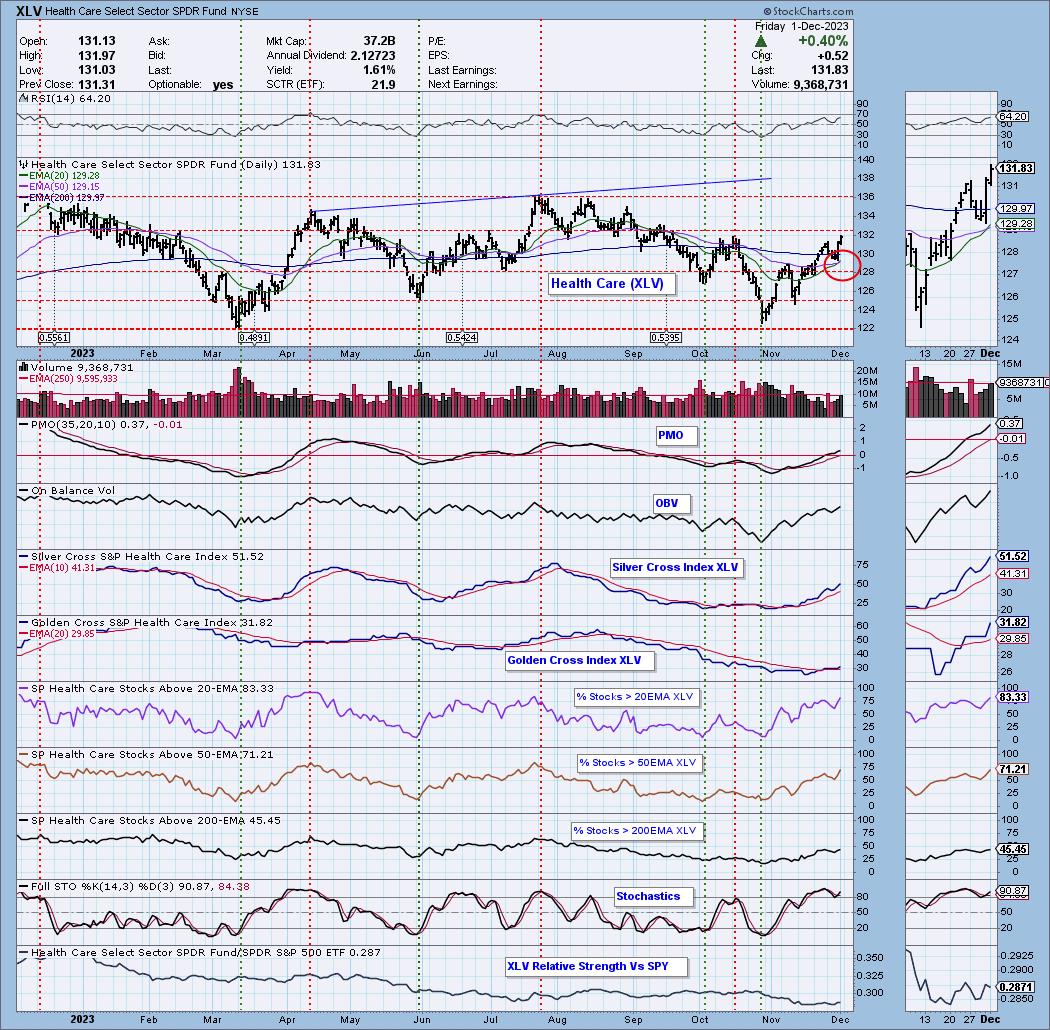Click the 0.5561 value box
This screenshot has width=1050, height=1030.
click(54, 338)
